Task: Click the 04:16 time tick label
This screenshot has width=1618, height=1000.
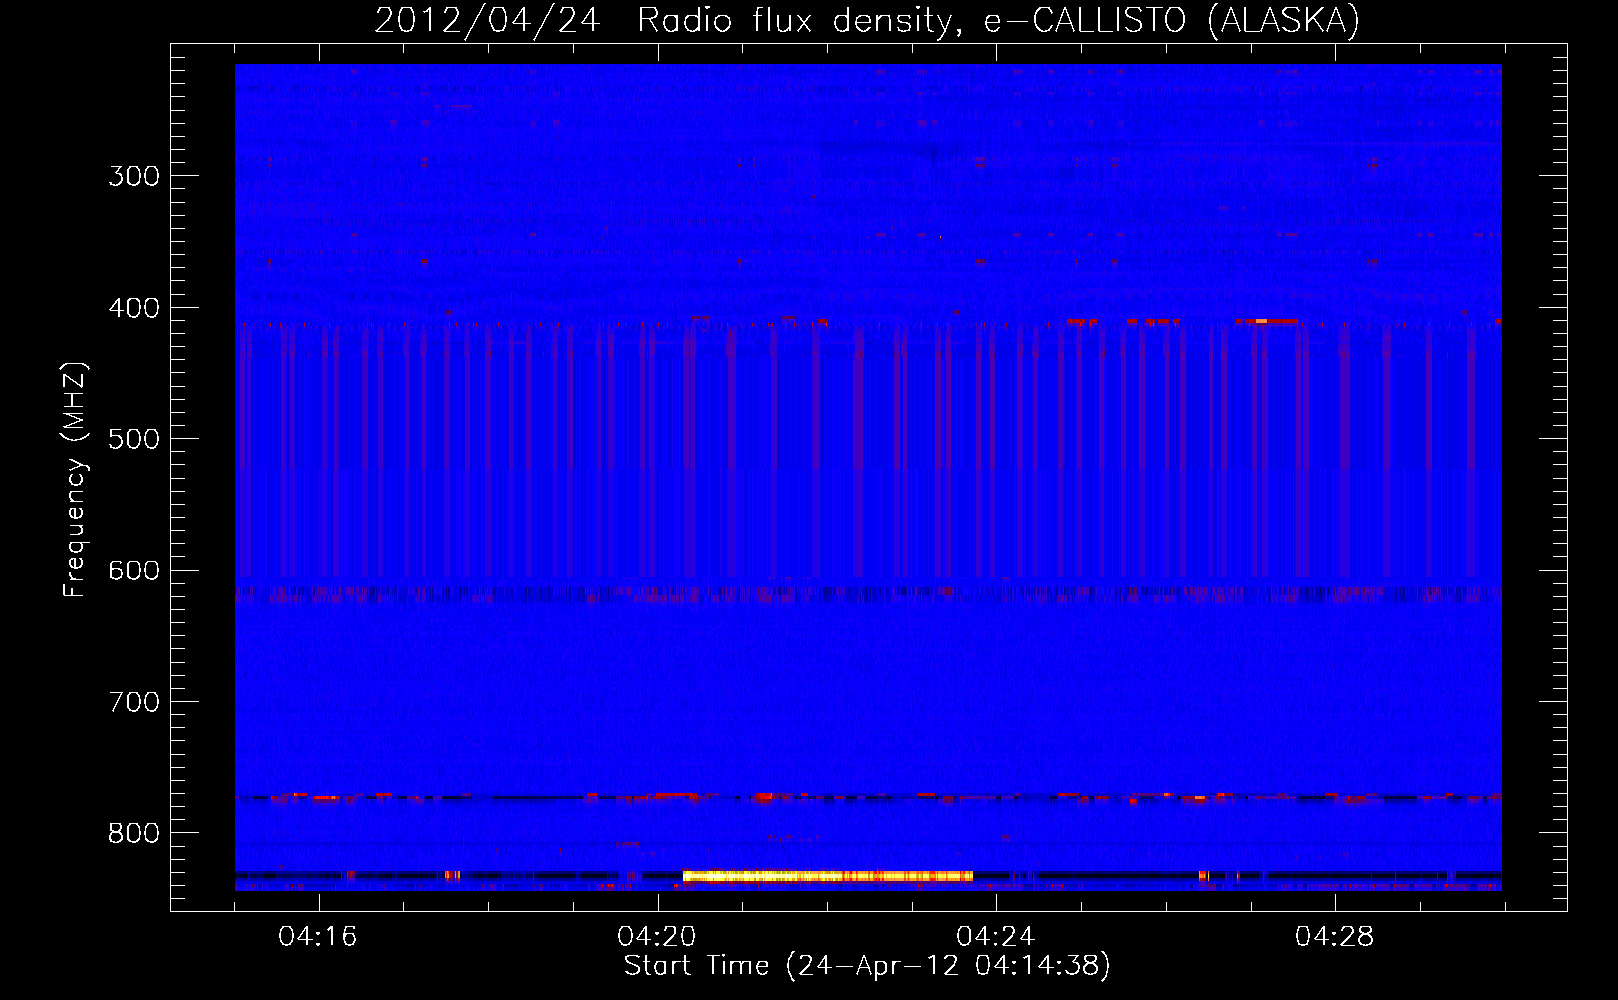Action: click(x=318, y=937)
